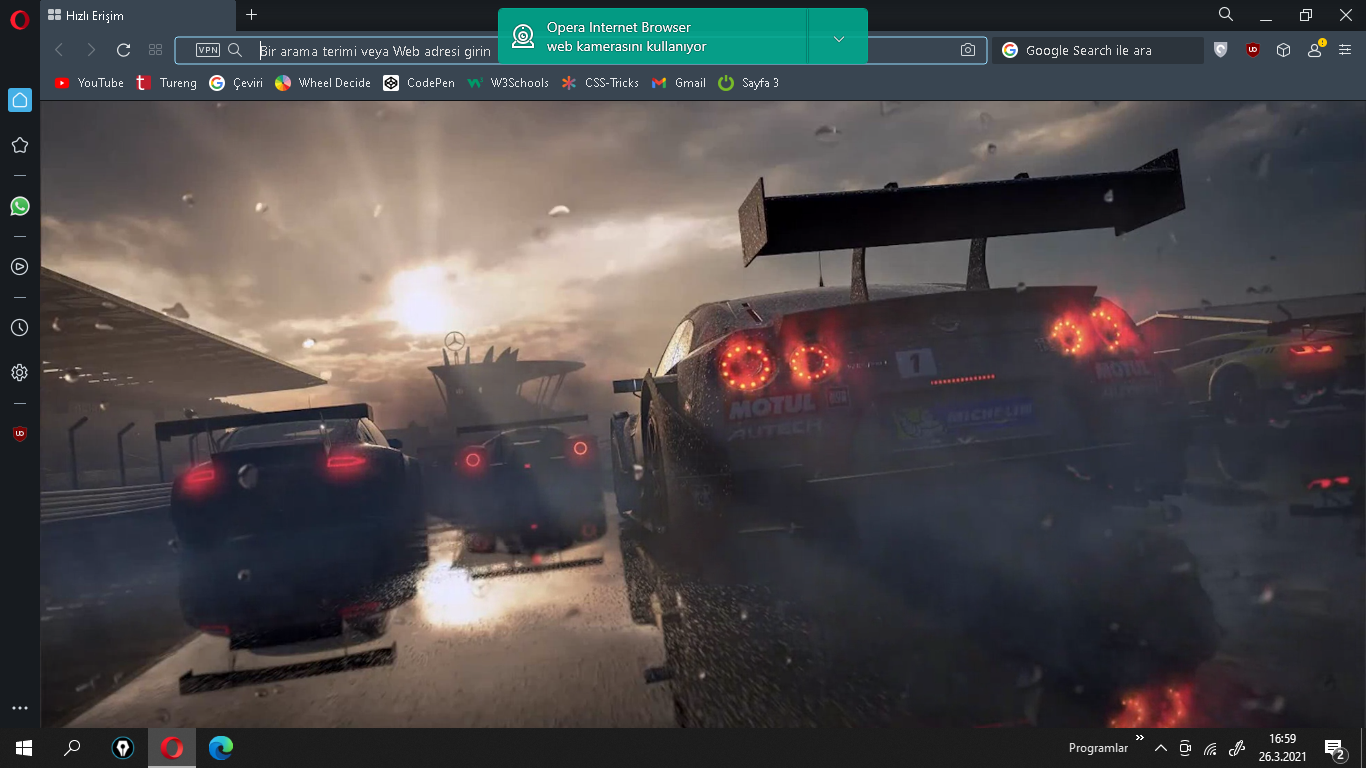Open the Sayfa 3 bookmark
Screen dimensions: 1366x768
tap(748, 83)
